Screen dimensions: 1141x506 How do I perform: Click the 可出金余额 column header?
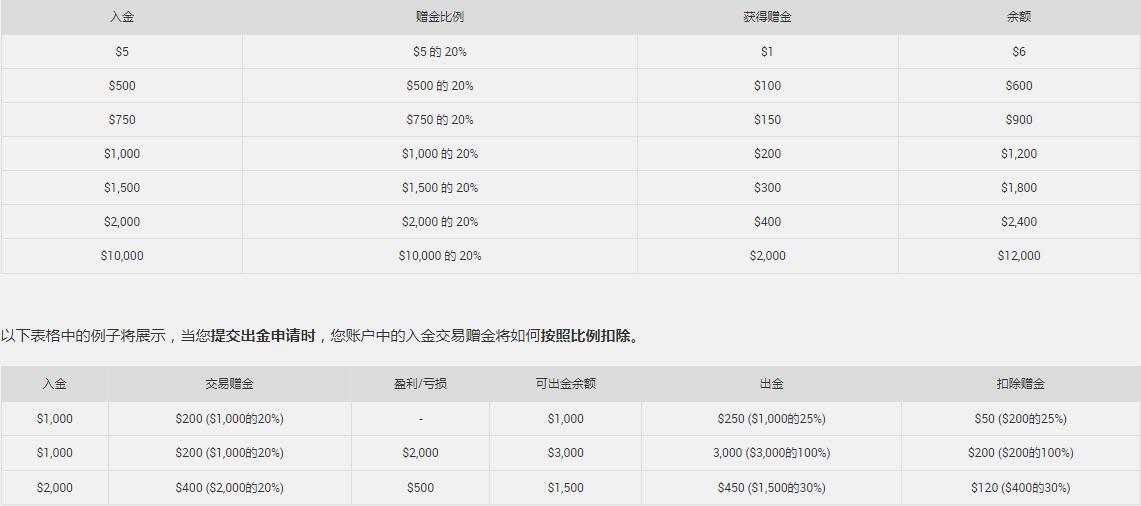click(565, 384)
